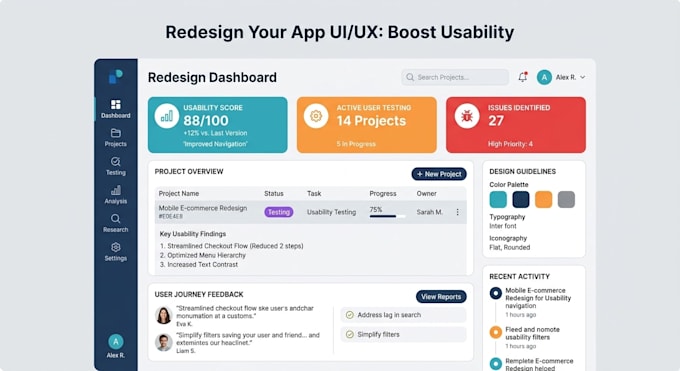Click the Project Name column header
The height and width of the screenshot is (371, 680).
[179, 194]
